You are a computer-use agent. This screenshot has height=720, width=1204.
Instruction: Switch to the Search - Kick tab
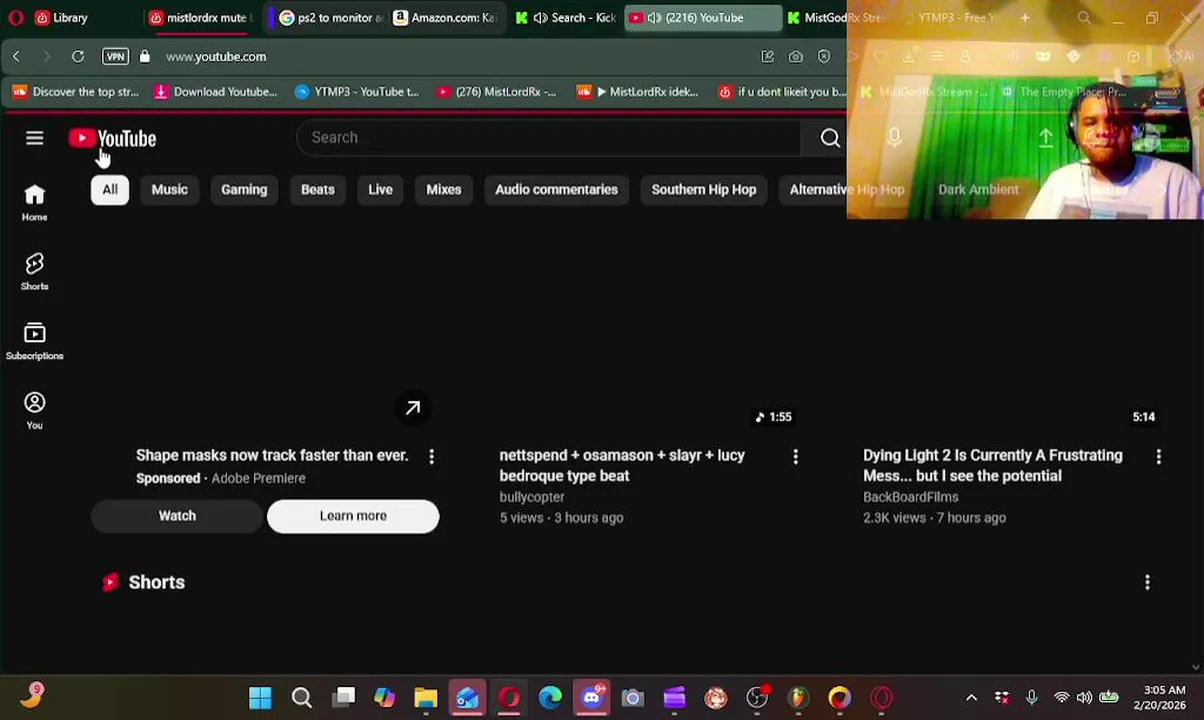566,17
